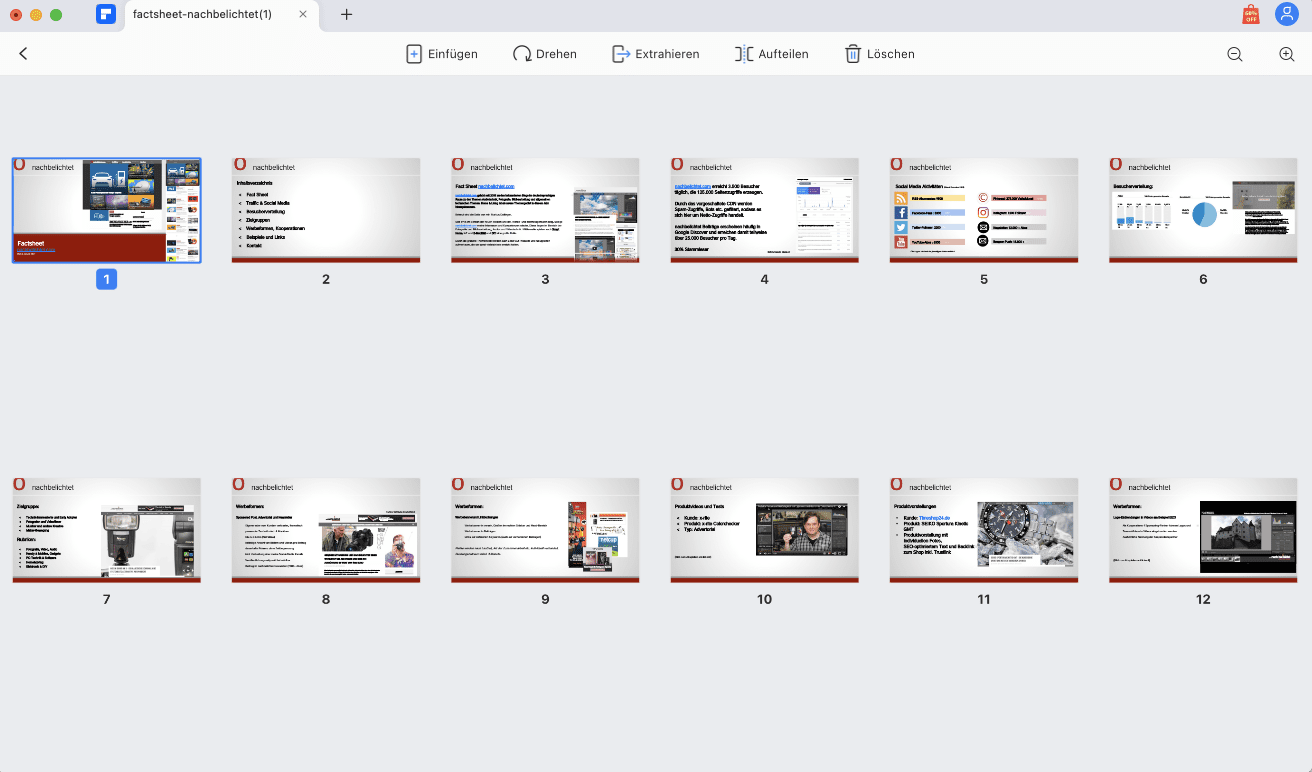Rotate pages with the Drehen icon

click(x=522, y=54)
